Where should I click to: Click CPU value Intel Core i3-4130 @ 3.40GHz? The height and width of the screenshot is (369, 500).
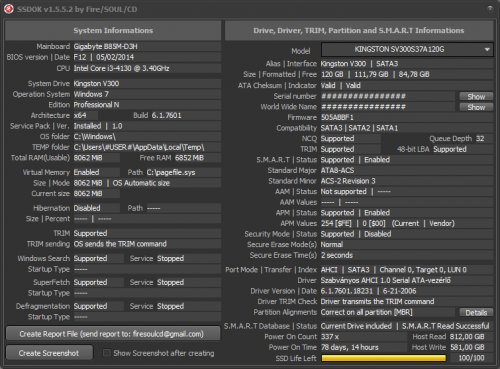(x=121, y=68)
